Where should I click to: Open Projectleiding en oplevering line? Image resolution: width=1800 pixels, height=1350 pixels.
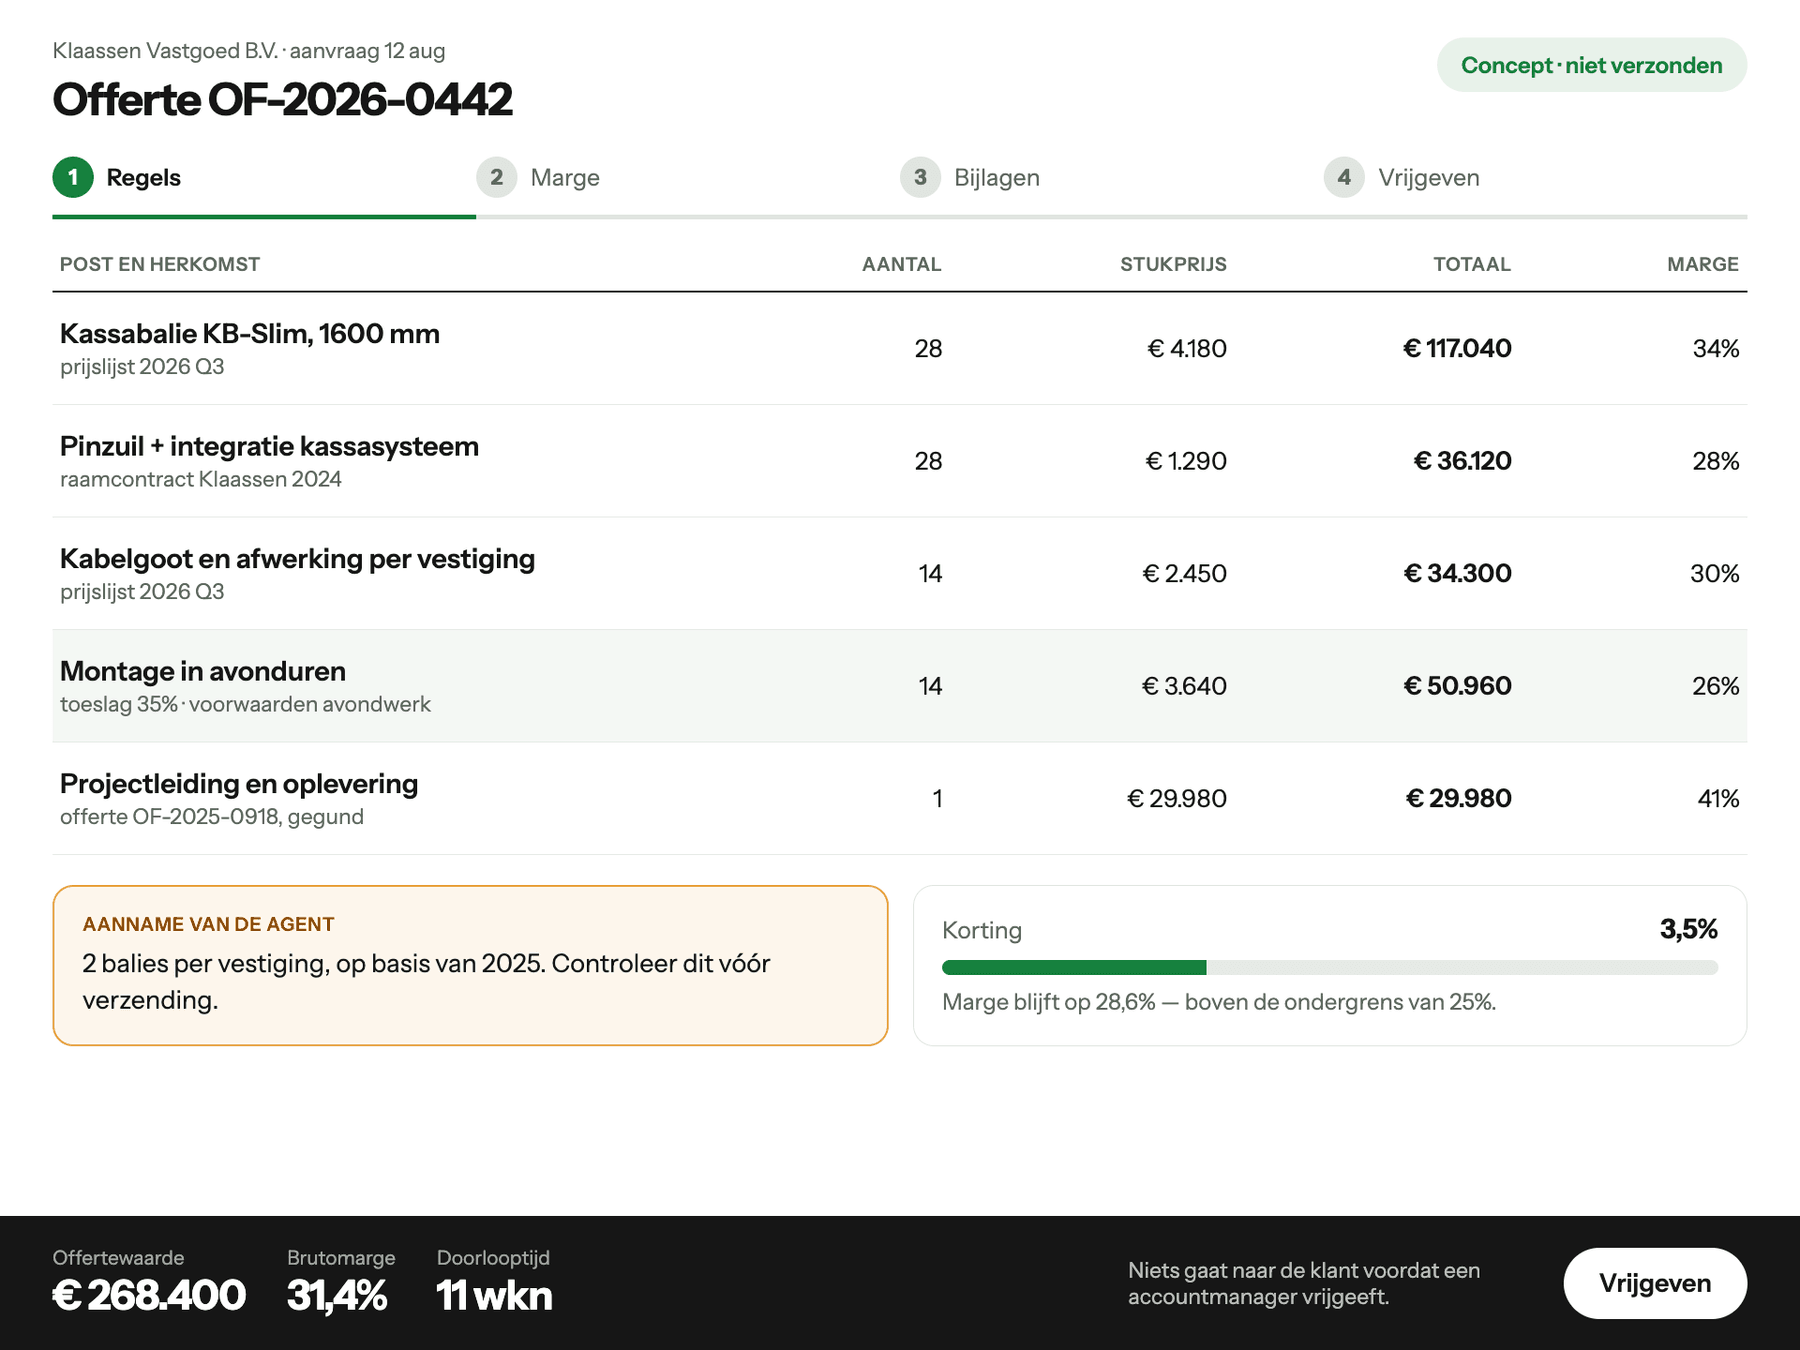900,798
